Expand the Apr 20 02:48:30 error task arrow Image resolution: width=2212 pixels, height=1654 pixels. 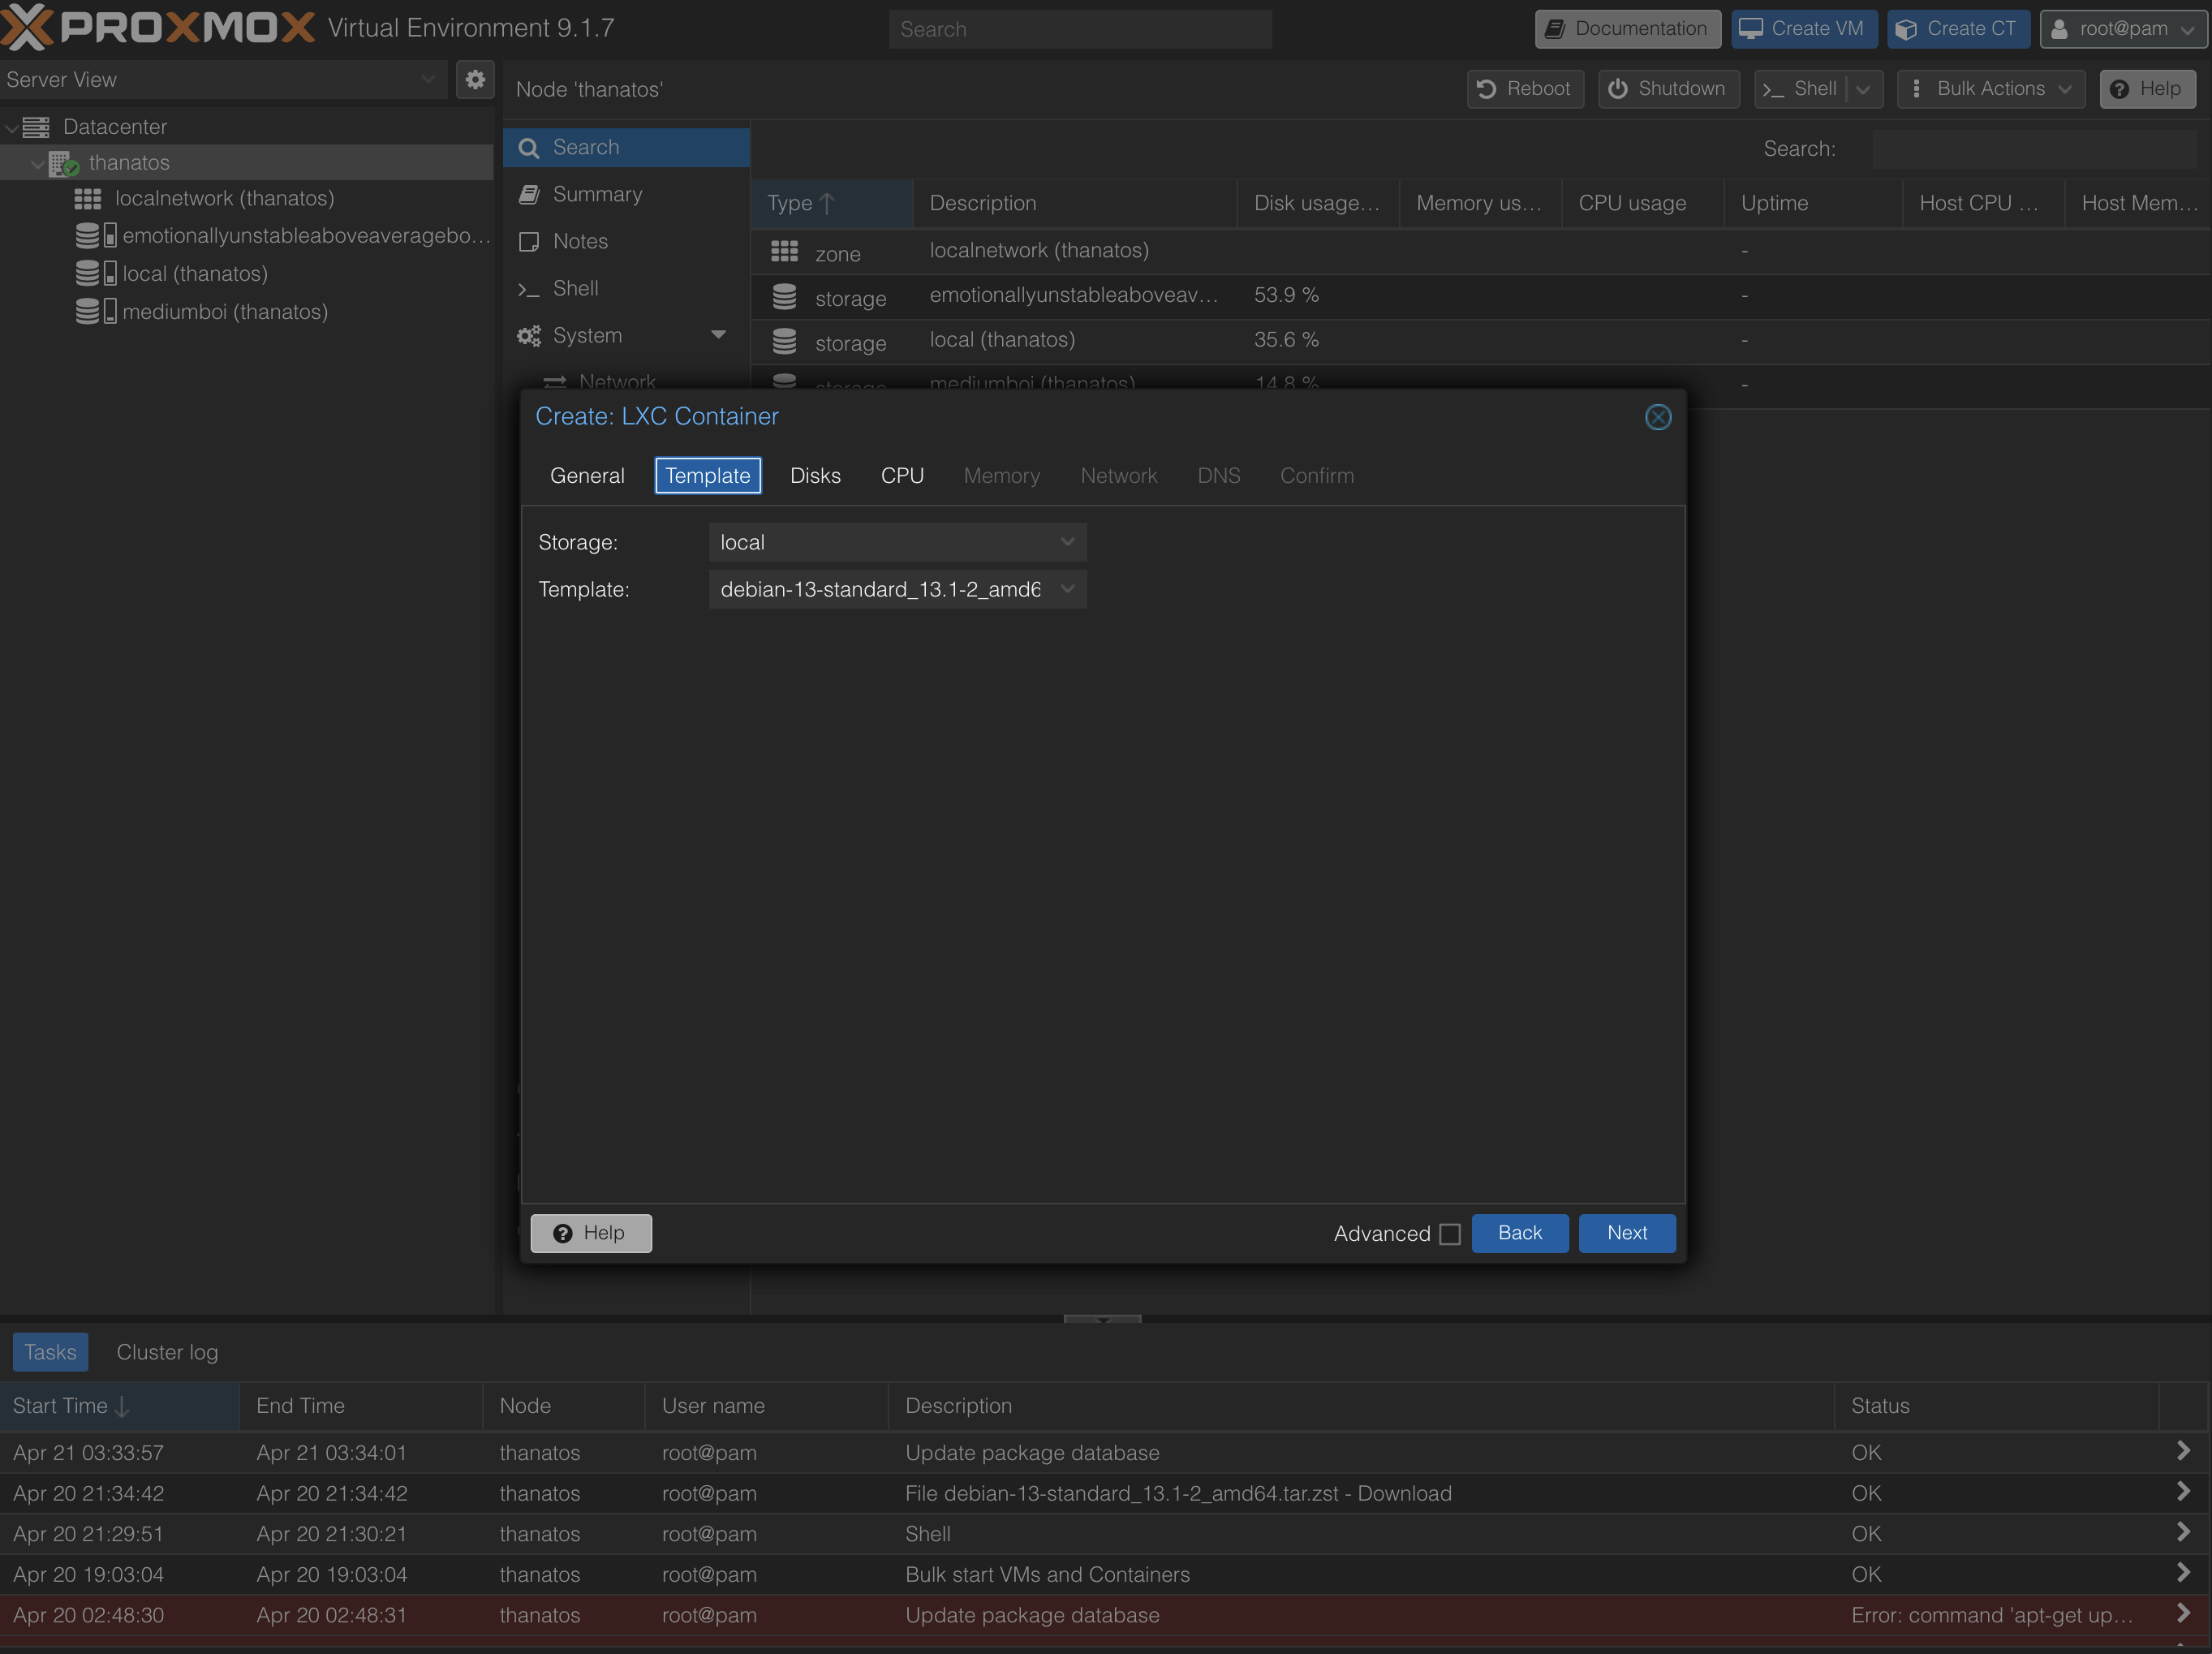(2183, 1614)
